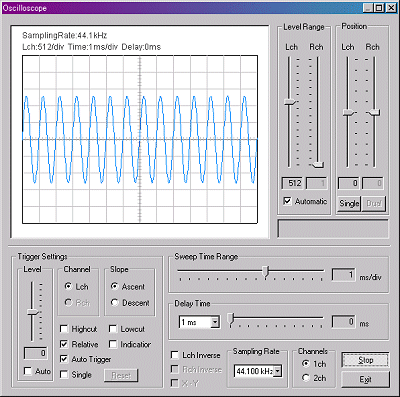
Task: Open the Delay Time unit dropdown
Action: pyautogui.click(x=215, y=322)
